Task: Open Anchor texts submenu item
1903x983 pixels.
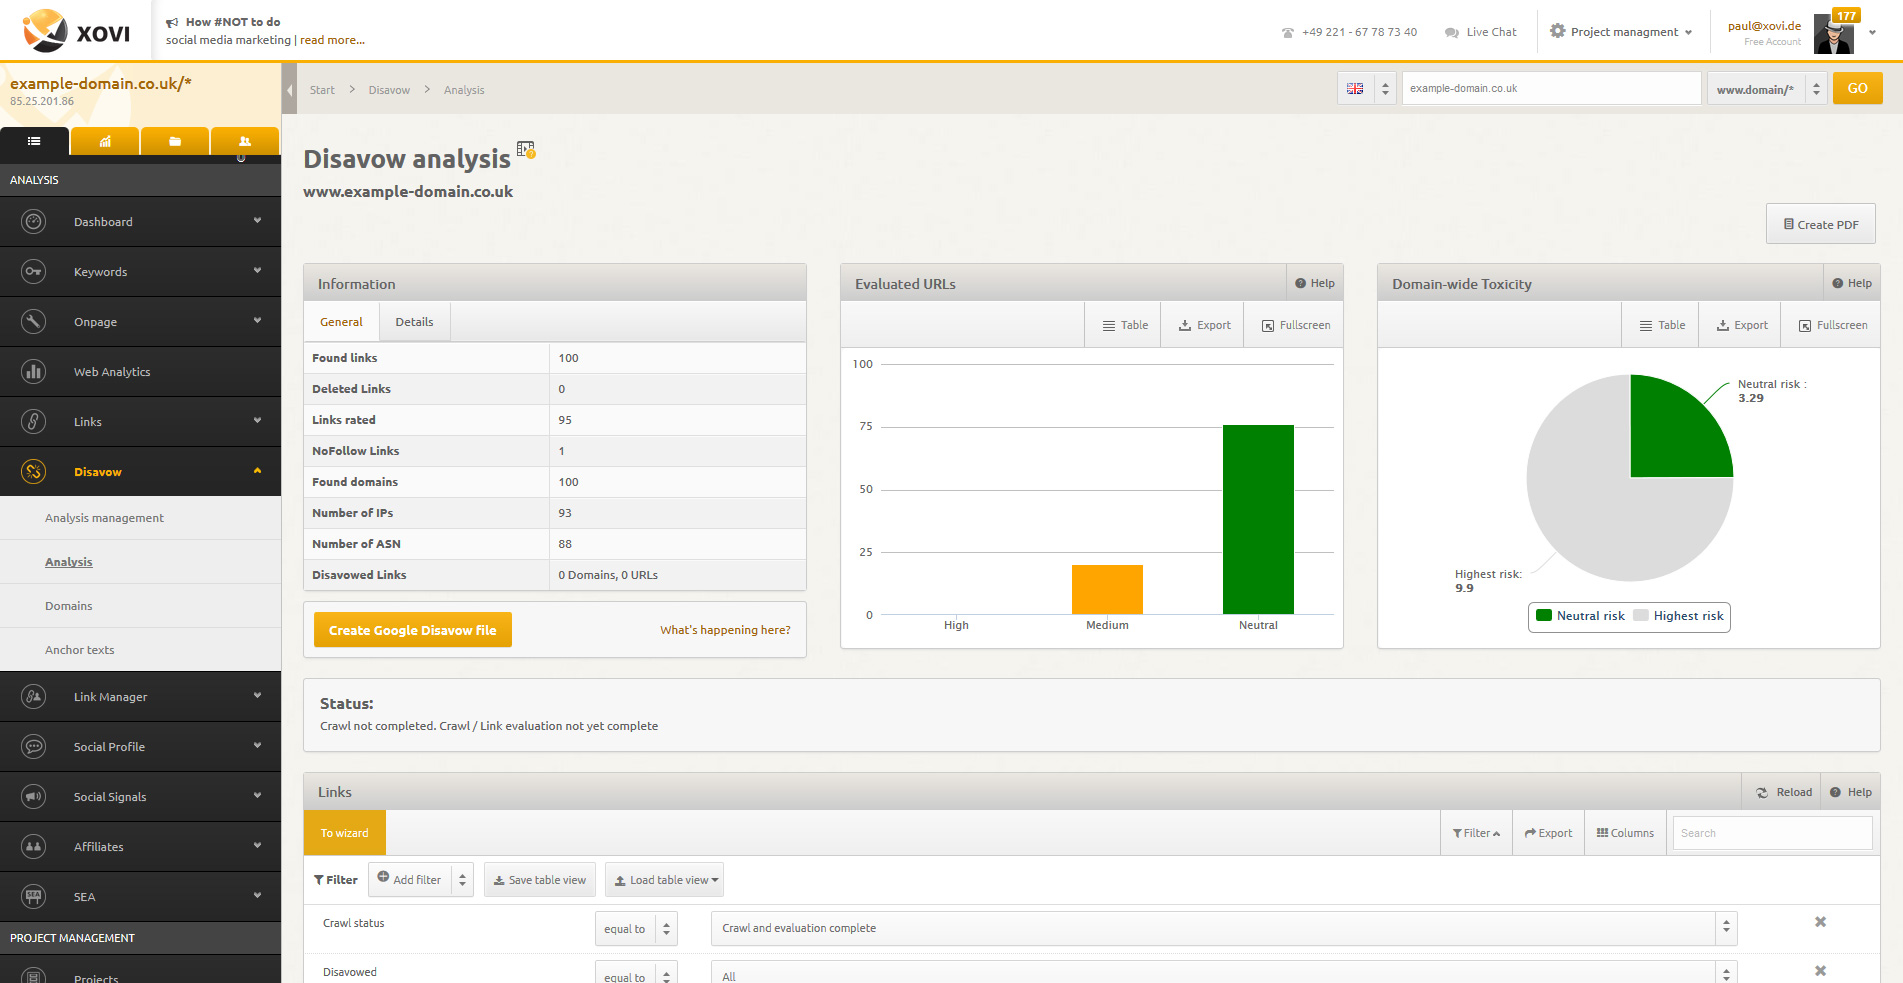Action: pyautogui.click(x=140, y=650)
